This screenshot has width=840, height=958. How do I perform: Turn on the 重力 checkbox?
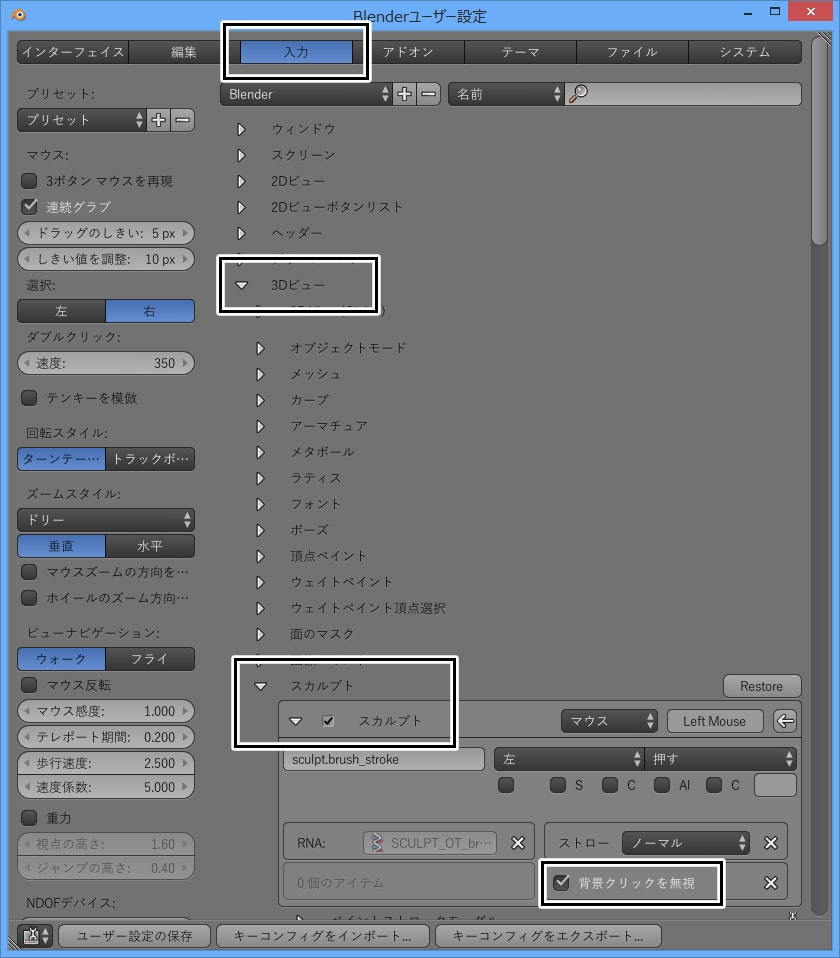29,817
